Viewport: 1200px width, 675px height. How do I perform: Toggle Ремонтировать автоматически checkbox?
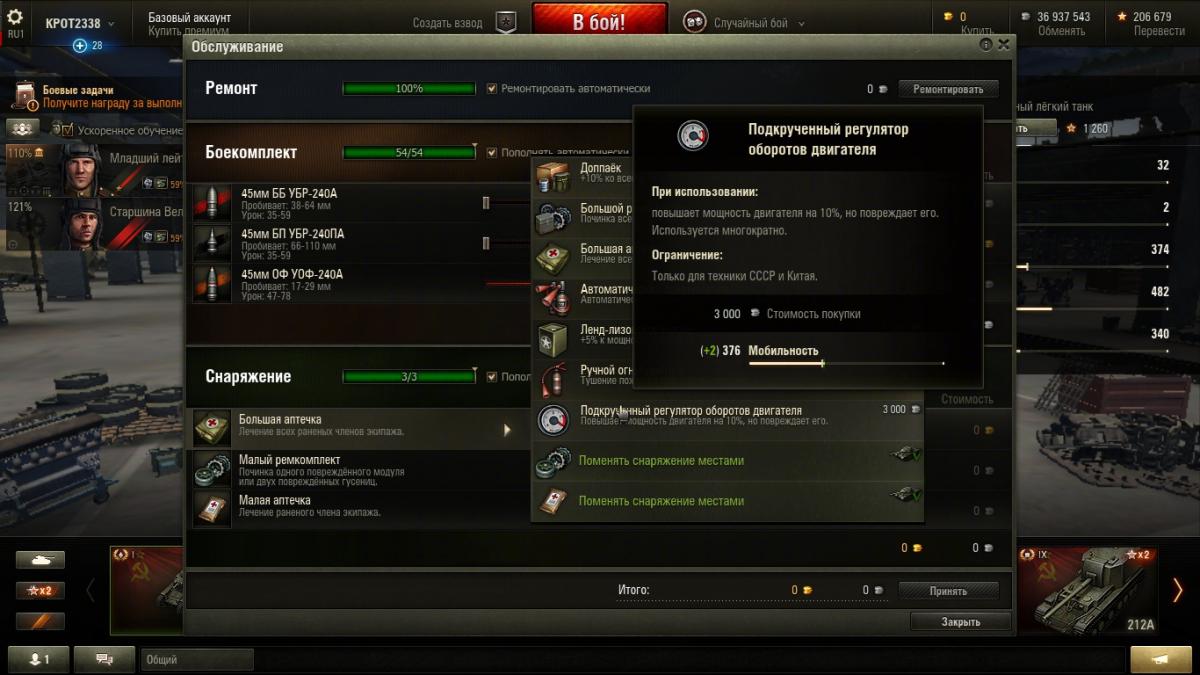pos(491,89)
